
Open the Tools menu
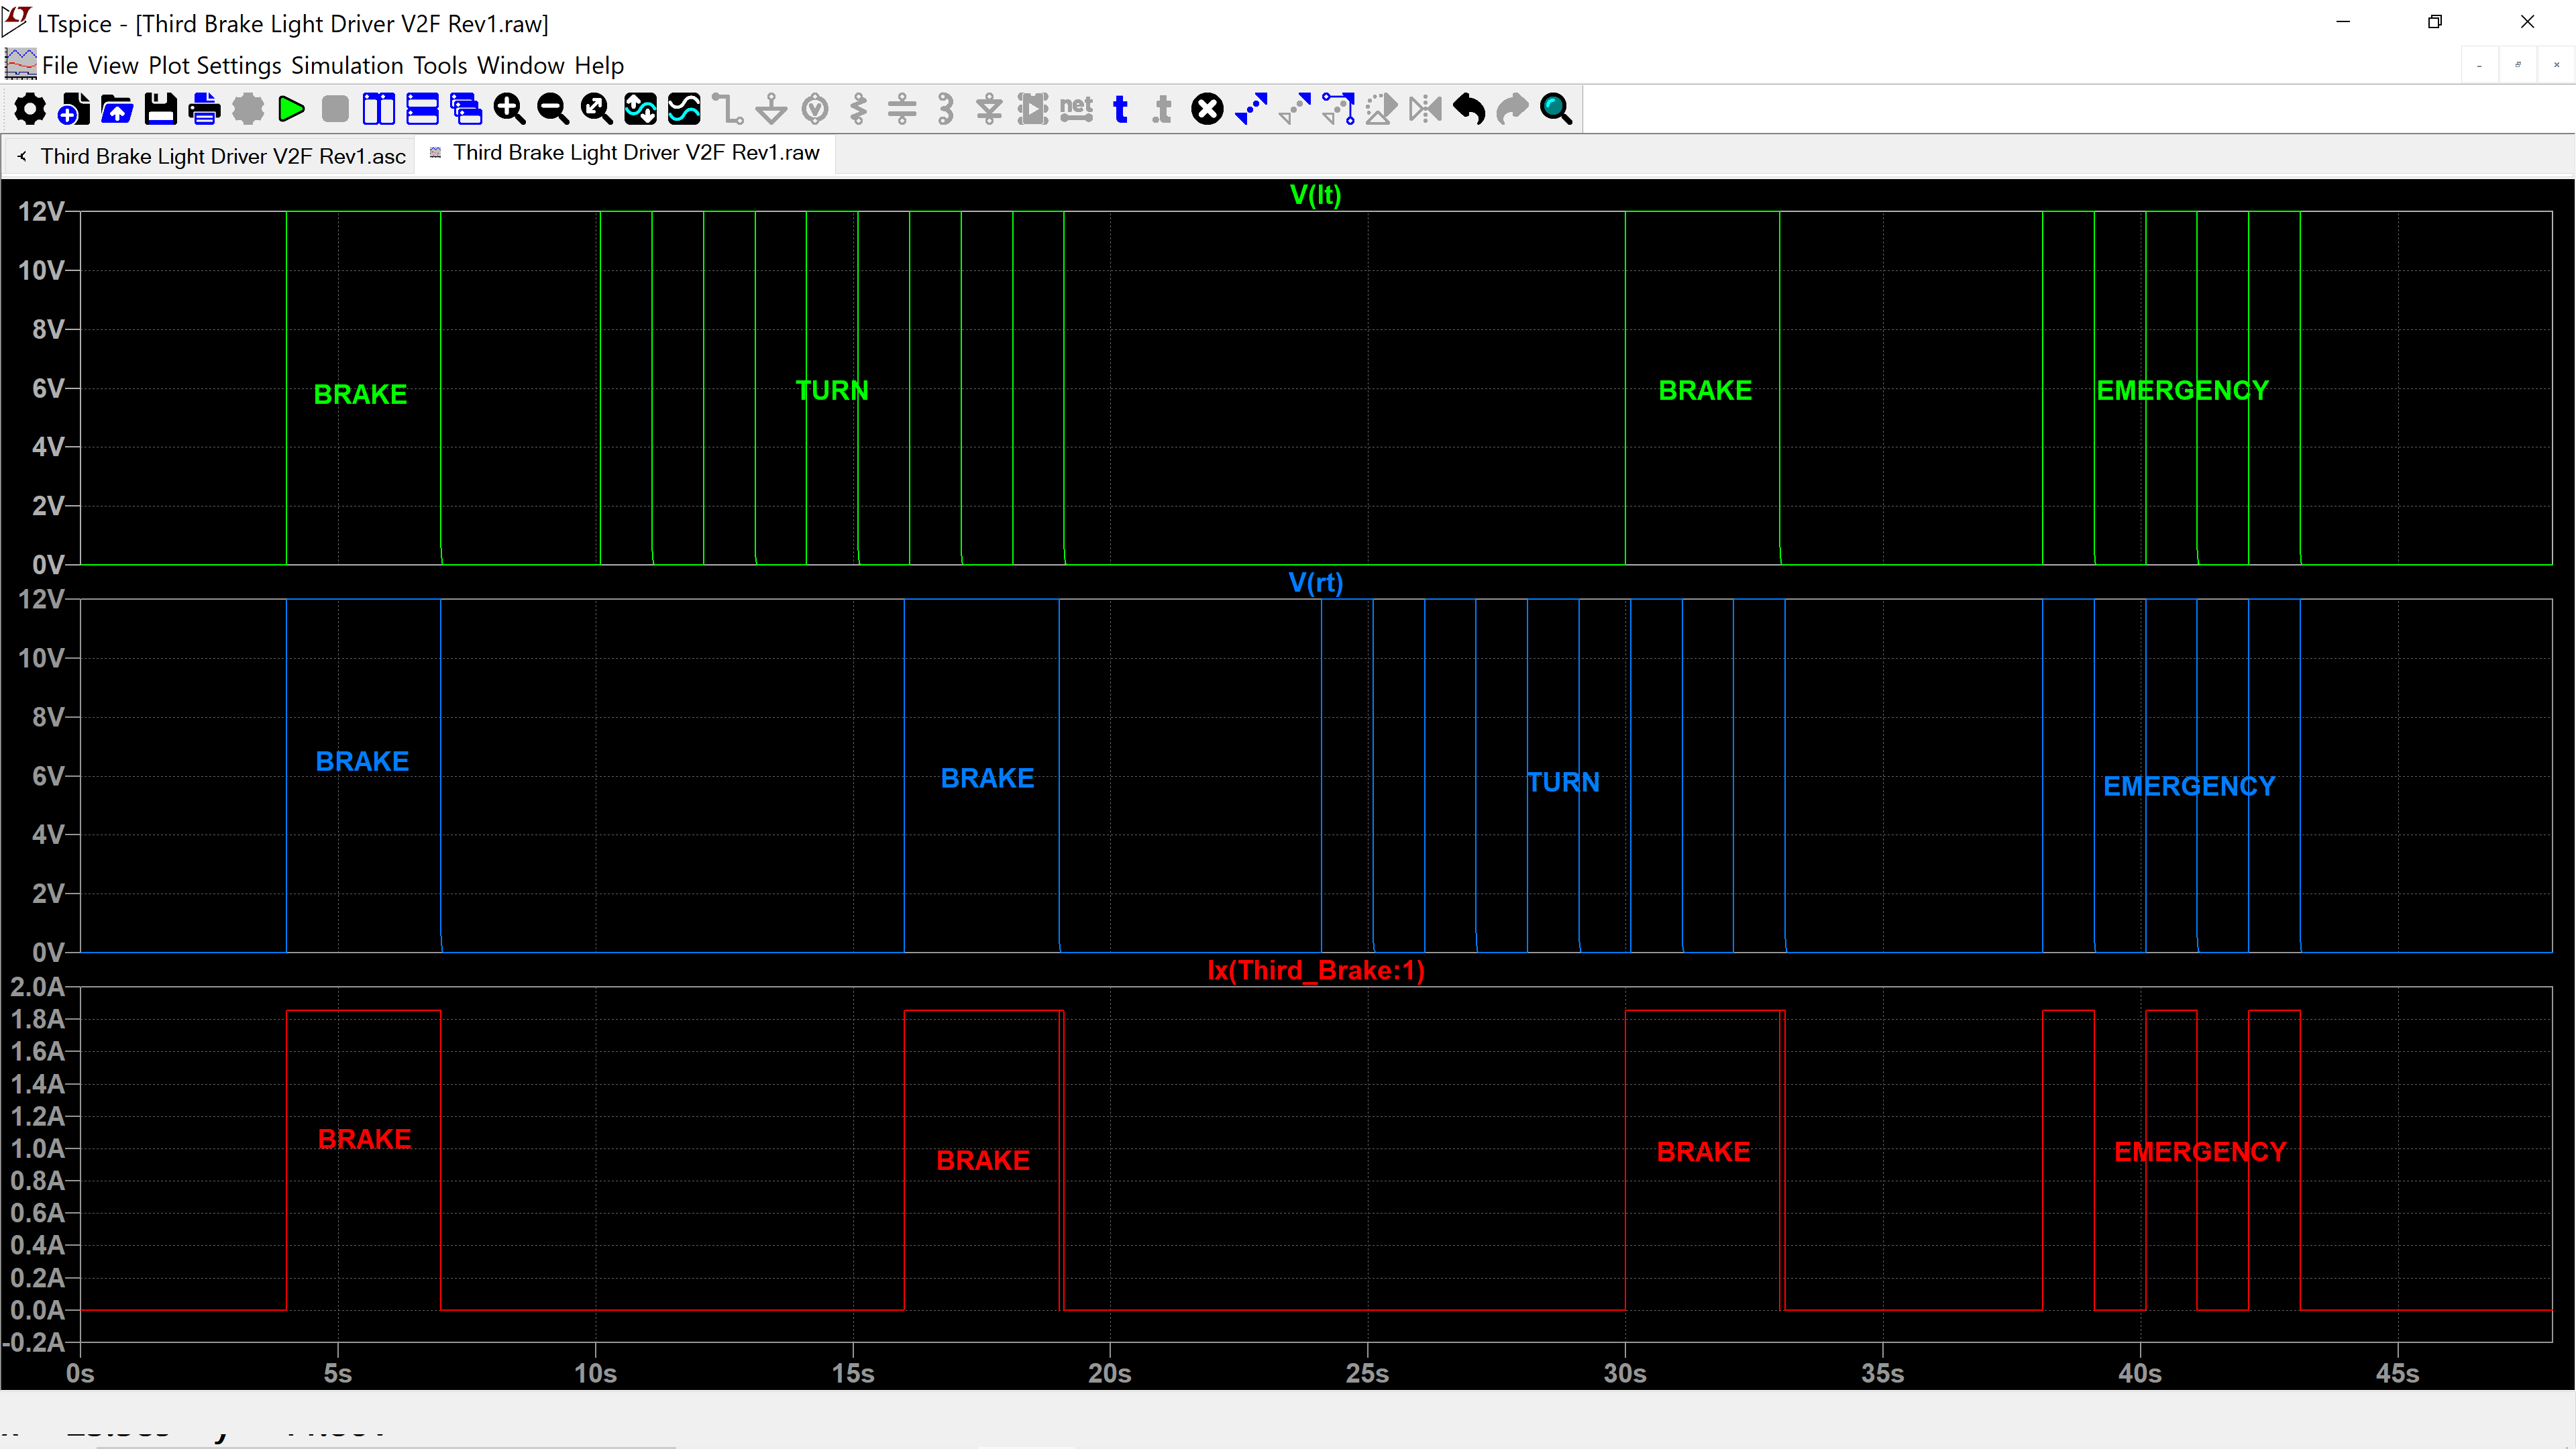[440, 66]
